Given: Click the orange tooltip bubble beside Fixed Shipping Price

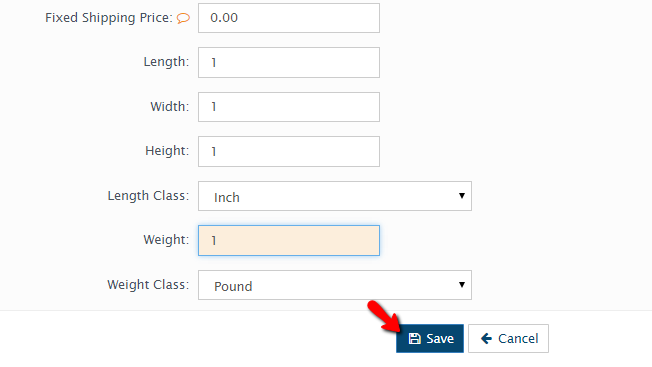Looking at the screenshot, I should pyautogui.click(x=183, y=18).
